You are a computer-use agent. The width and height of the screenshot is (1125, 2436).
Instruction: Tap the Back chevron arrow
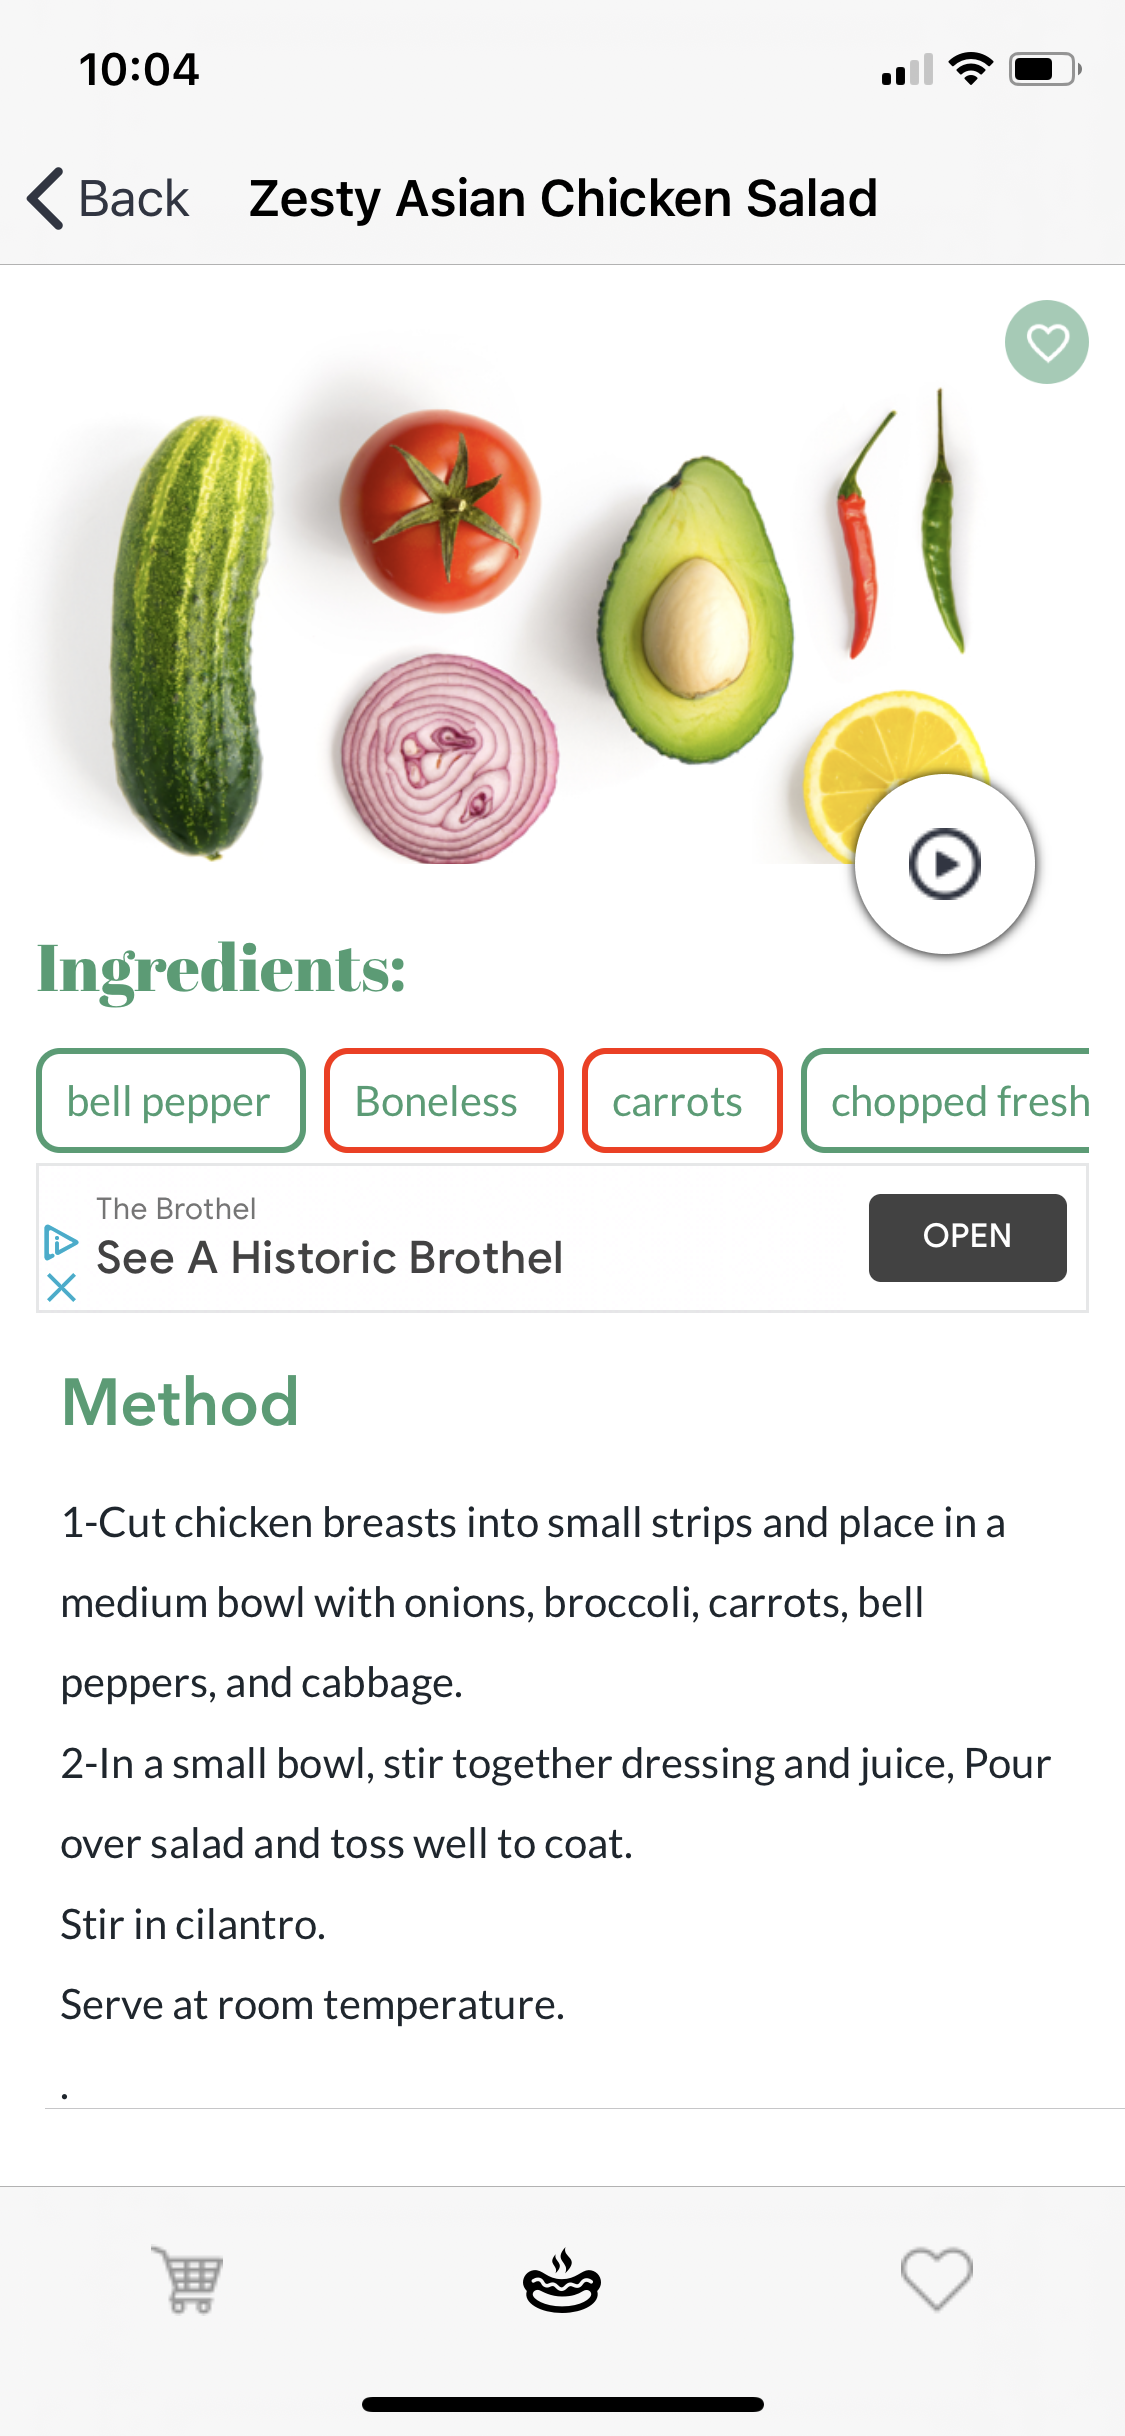[x=46, y=198]
